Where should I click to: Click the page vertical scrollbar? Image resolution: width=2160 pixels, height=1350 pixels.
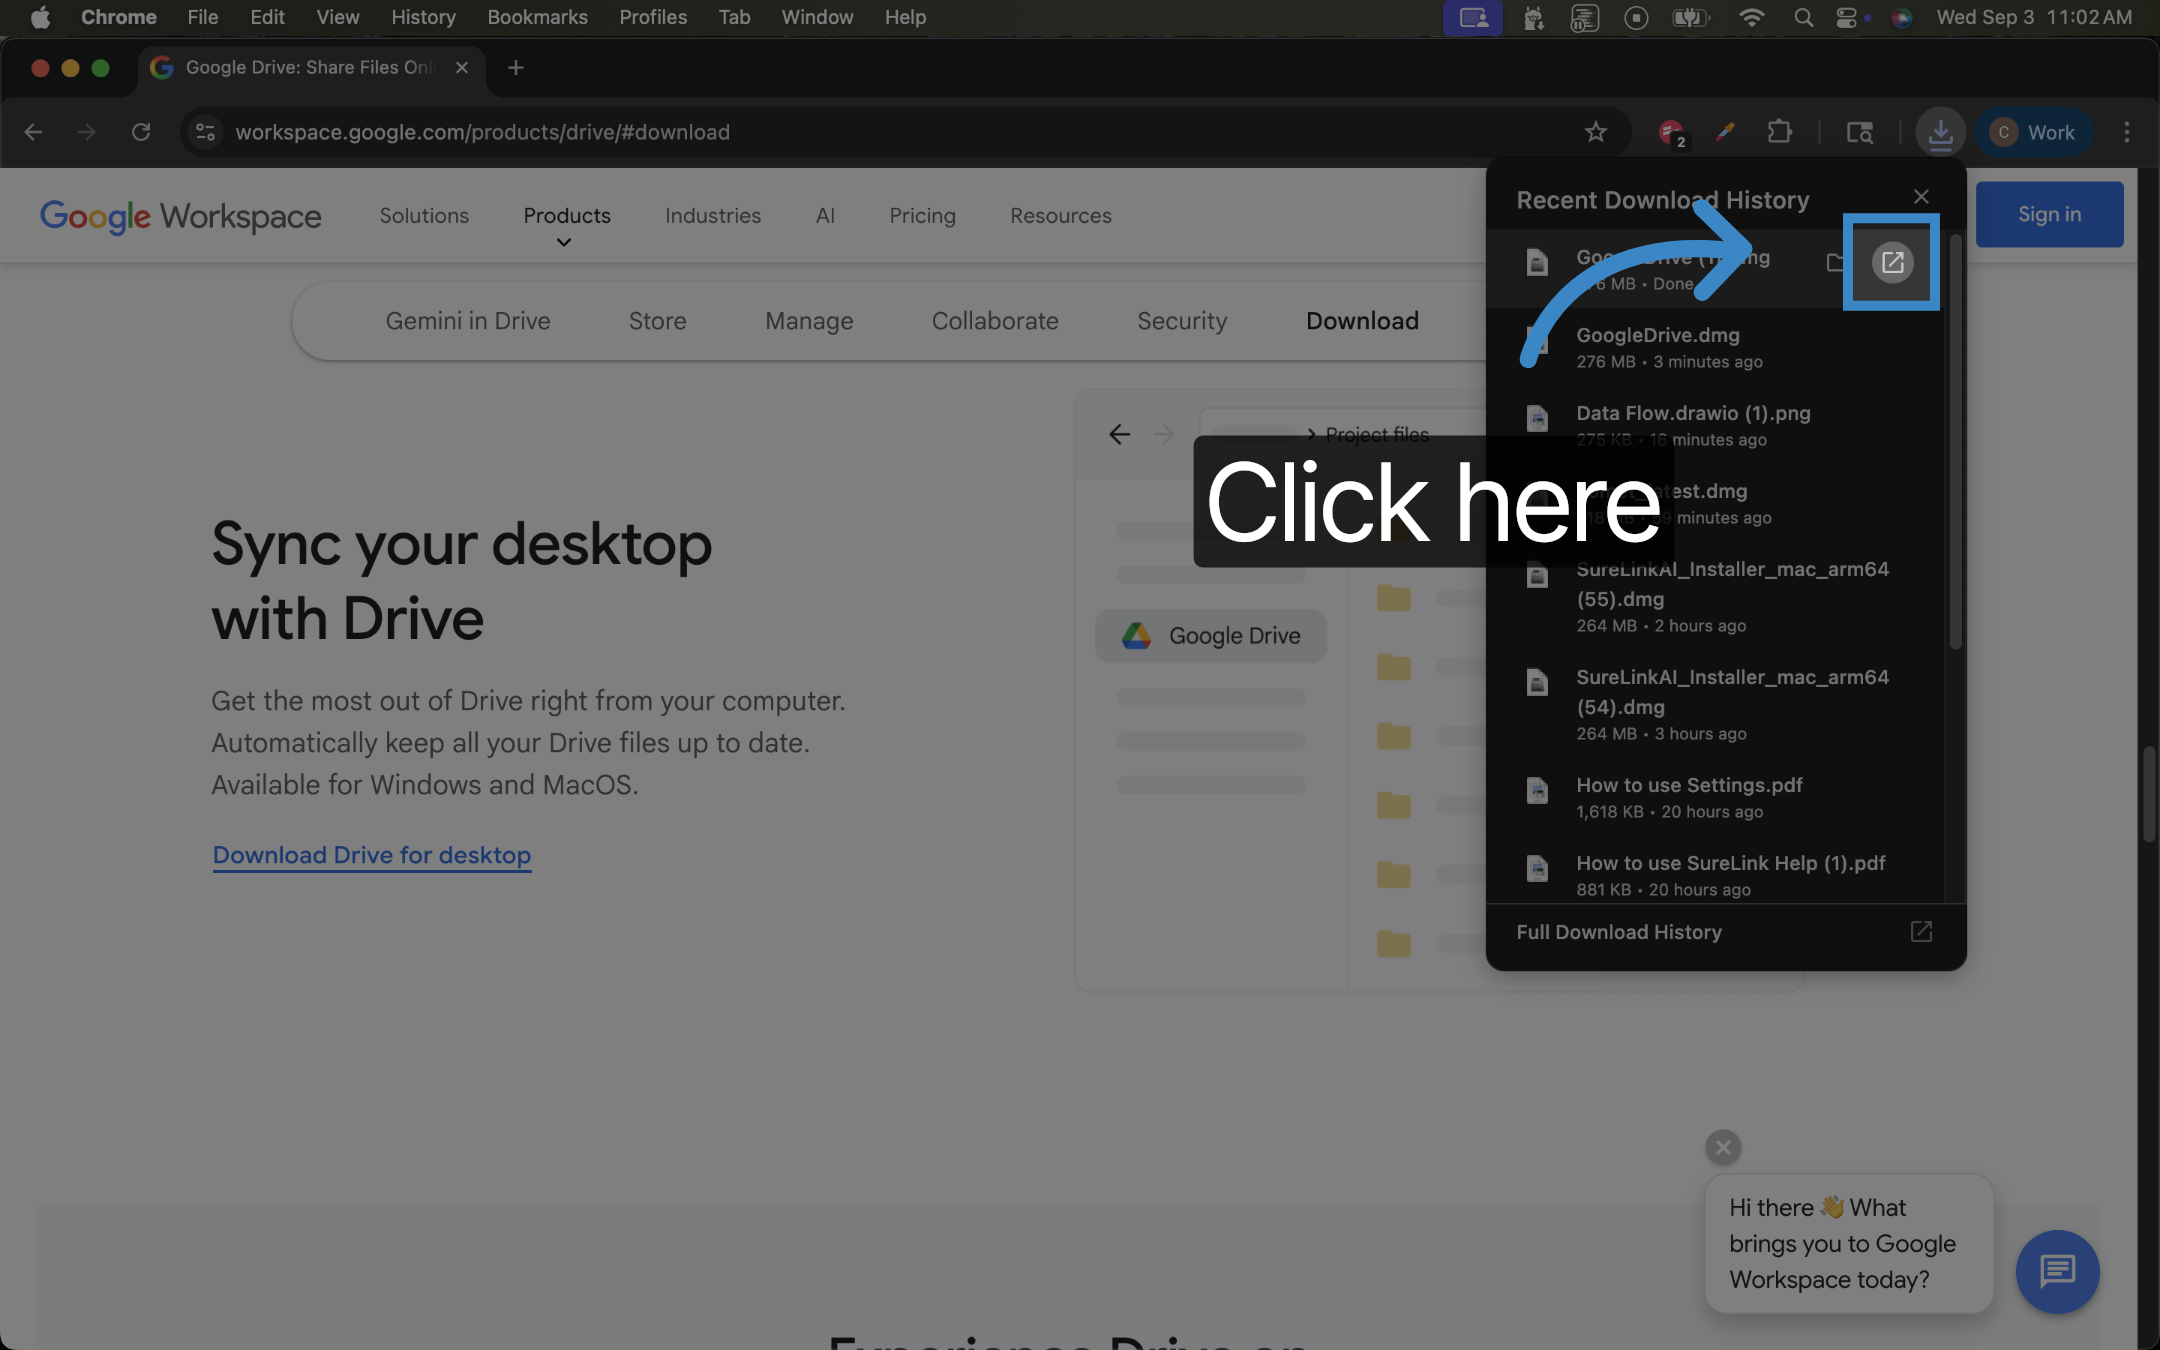(x=2148, y=794)
